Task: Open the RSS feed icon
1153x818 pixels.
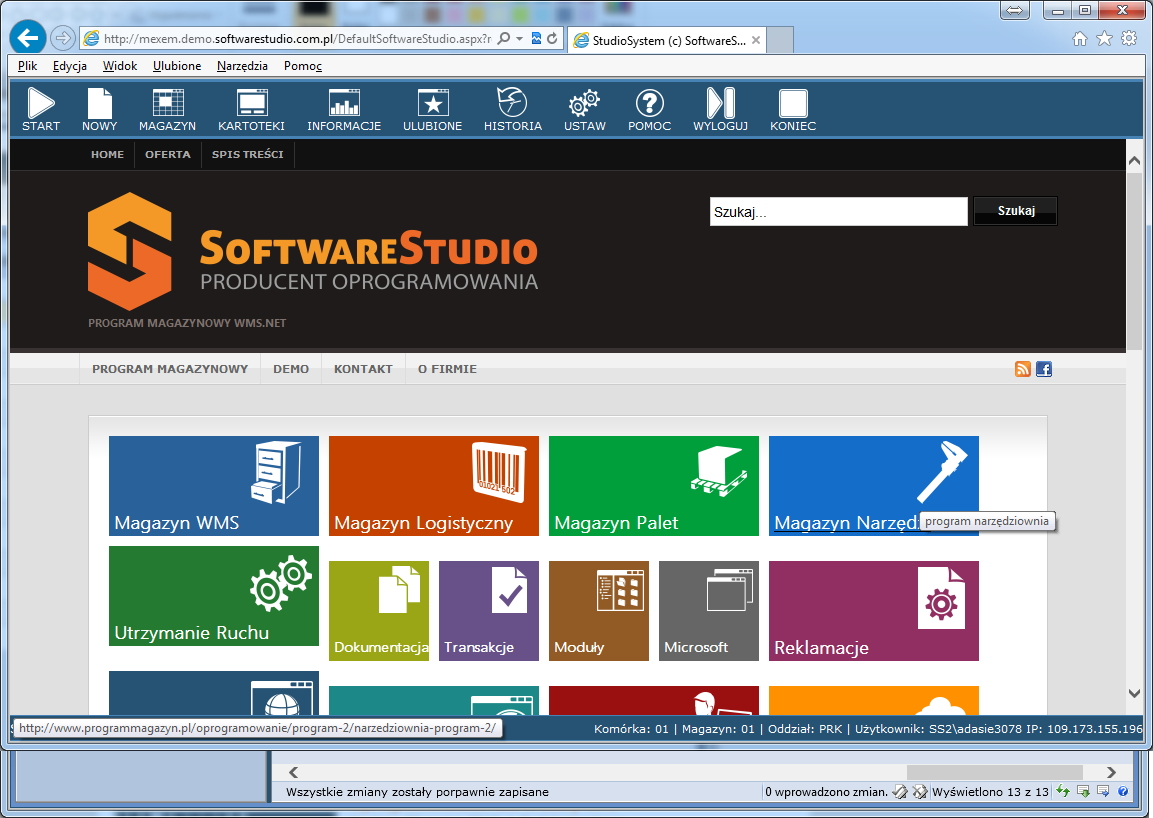Action: click(1022, 369)
